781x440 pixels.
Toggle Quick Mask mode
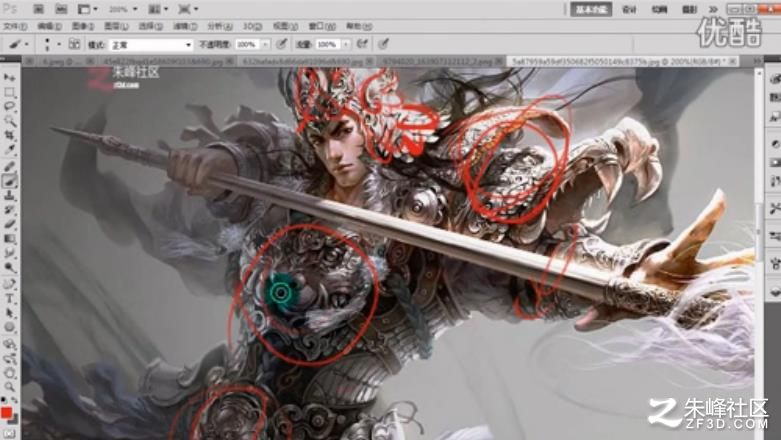[9, 434]
